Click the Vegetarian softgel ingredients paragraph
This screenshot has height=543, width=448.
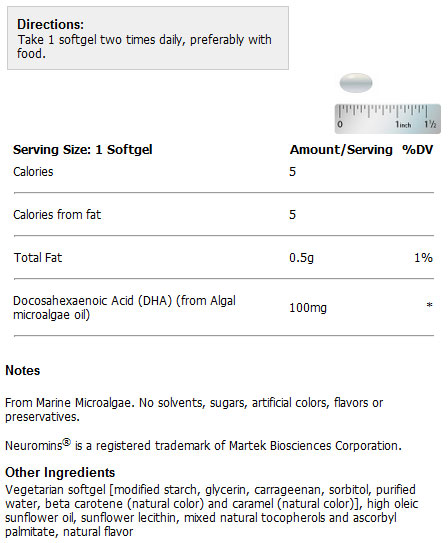point(212,510)
